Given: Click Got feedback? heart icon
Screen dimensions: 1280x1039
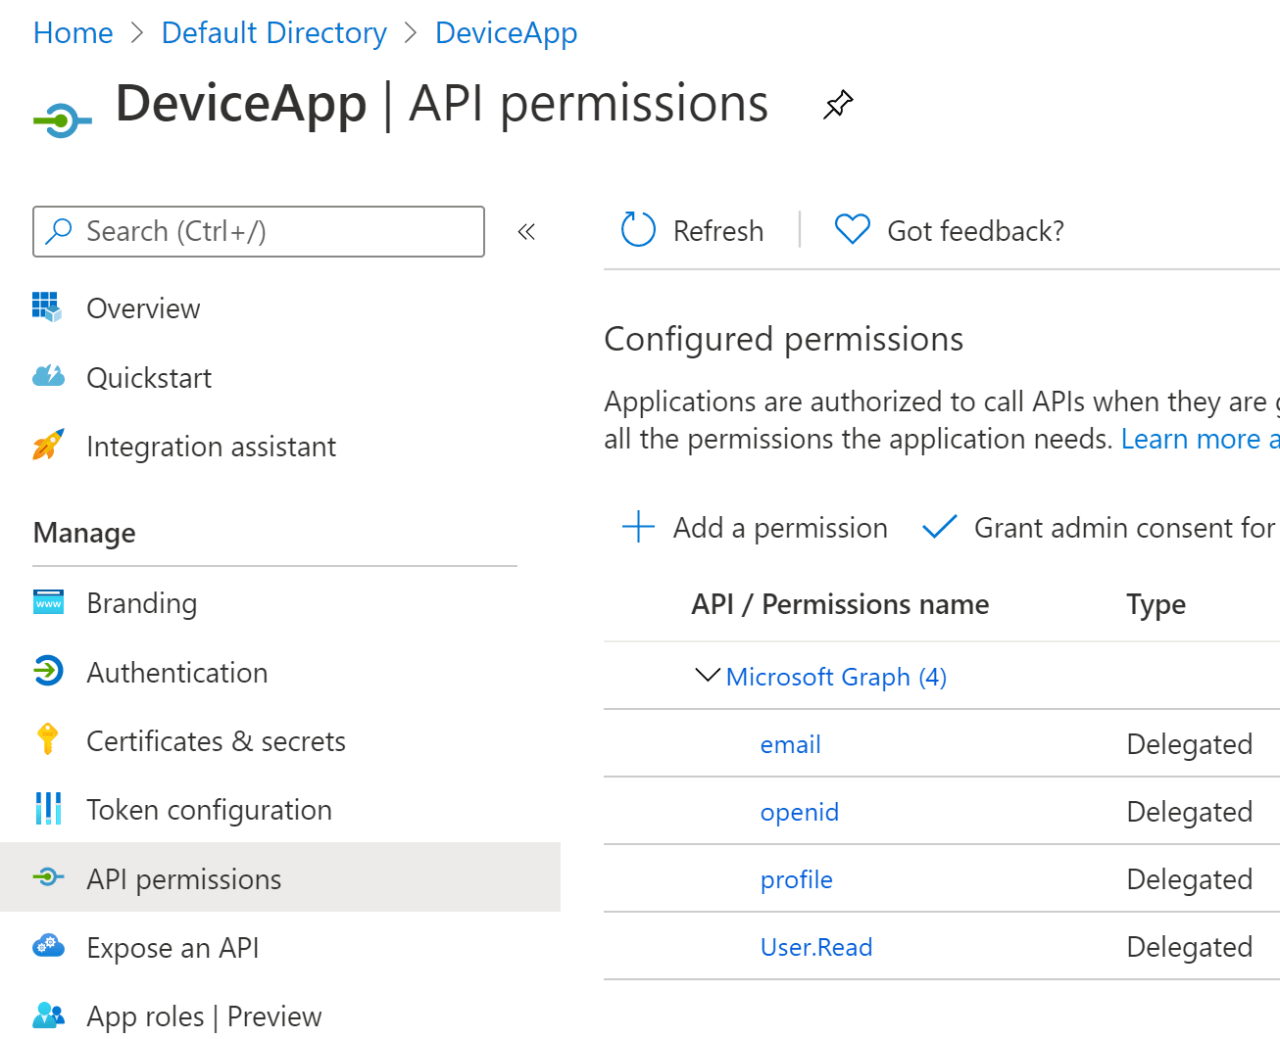Looking at the screenshot, I should point(851,230).
